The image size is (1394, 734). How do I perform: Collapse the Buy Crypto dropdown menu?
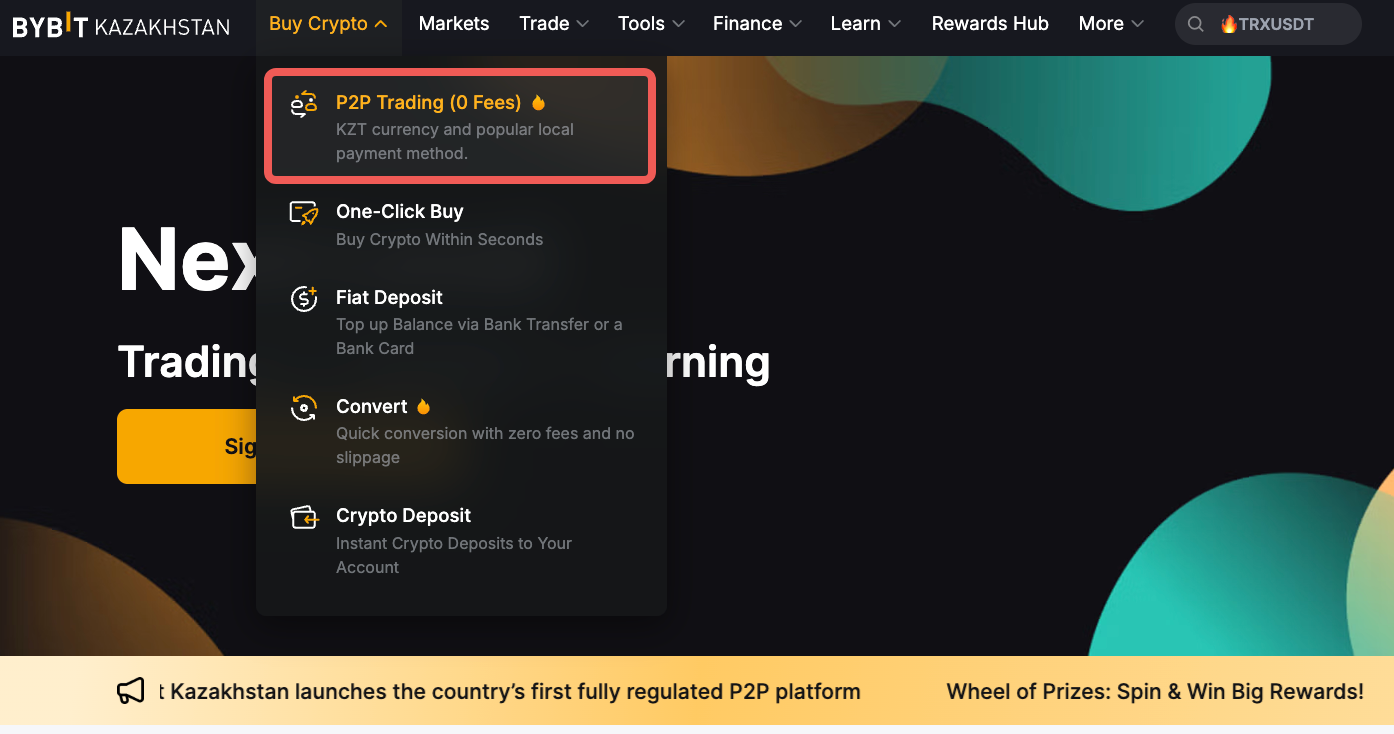(x=328, y=24)
